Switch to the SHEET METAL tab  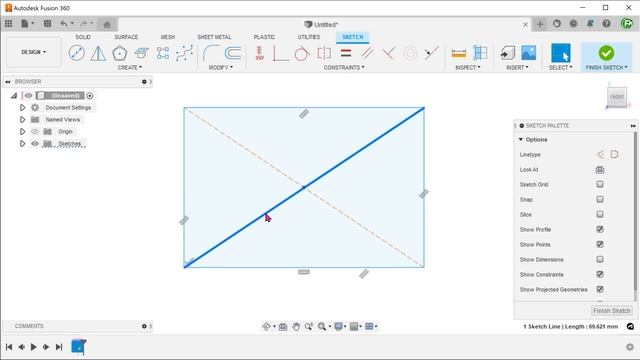(214, 37)
